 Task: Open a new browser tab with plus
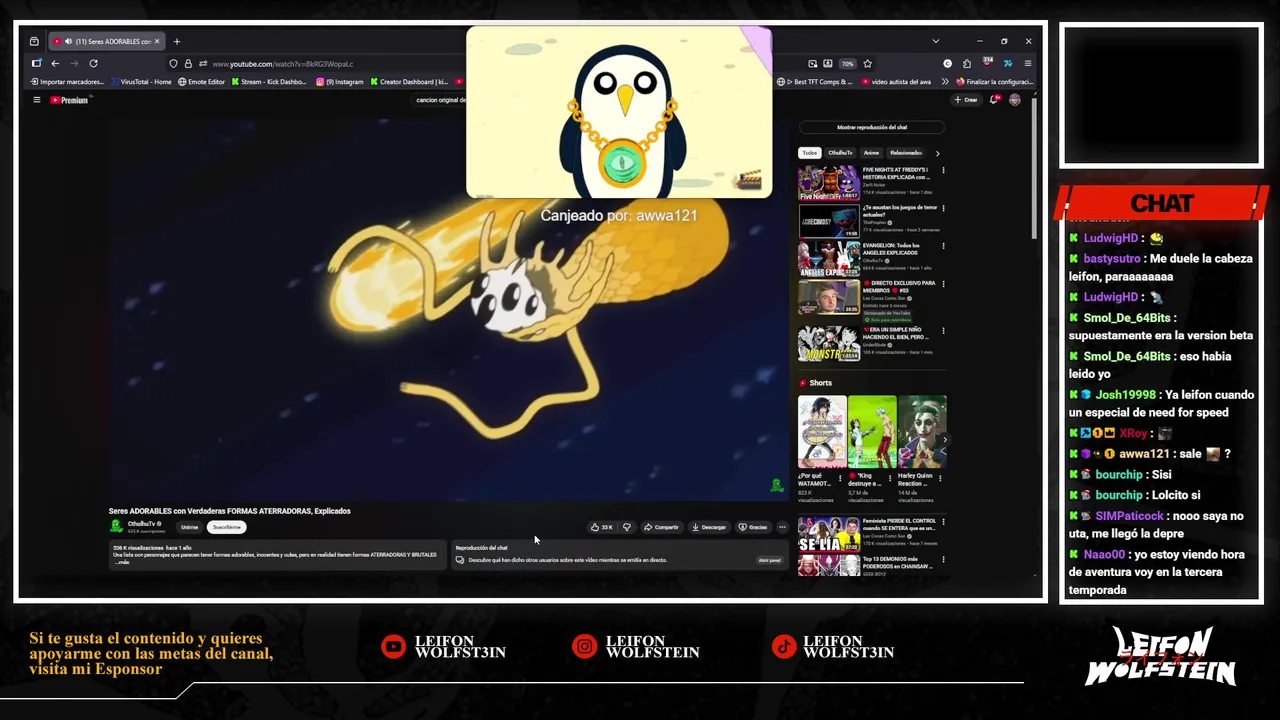[x=177, y=41]
